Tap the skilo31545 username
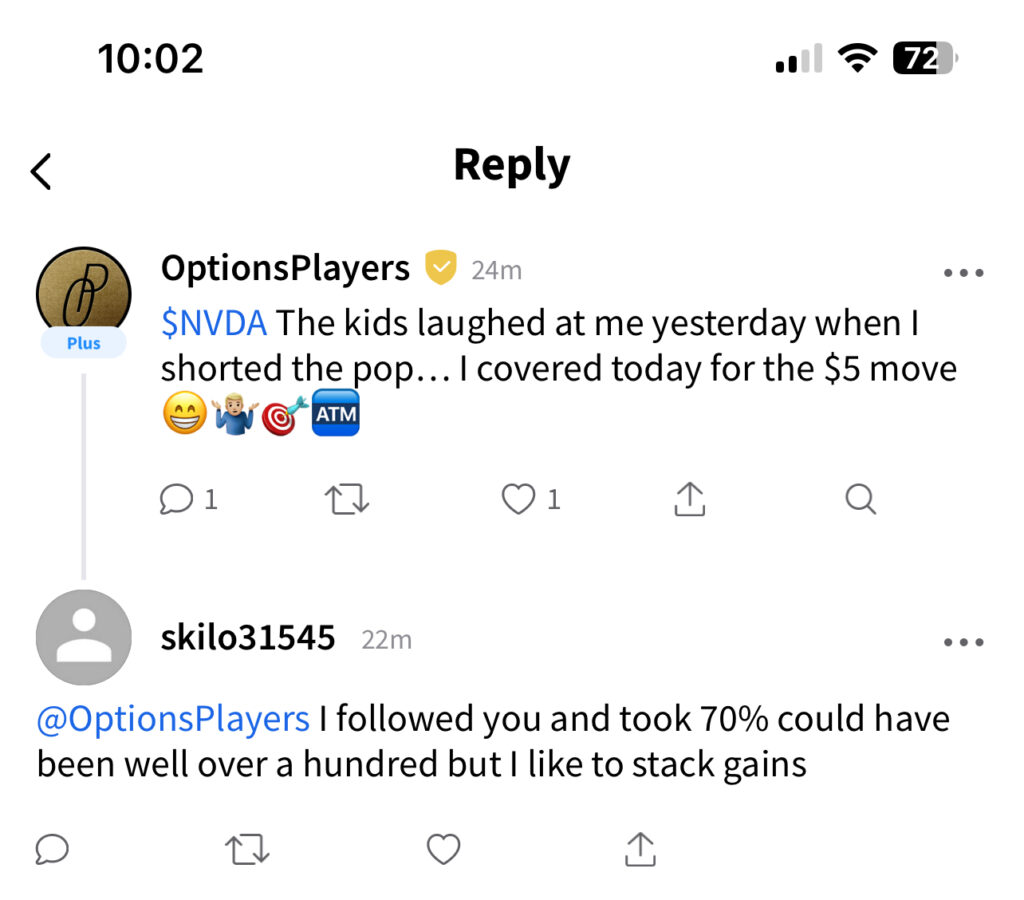Screen dimensions: 1024x900 coord(248,638)
